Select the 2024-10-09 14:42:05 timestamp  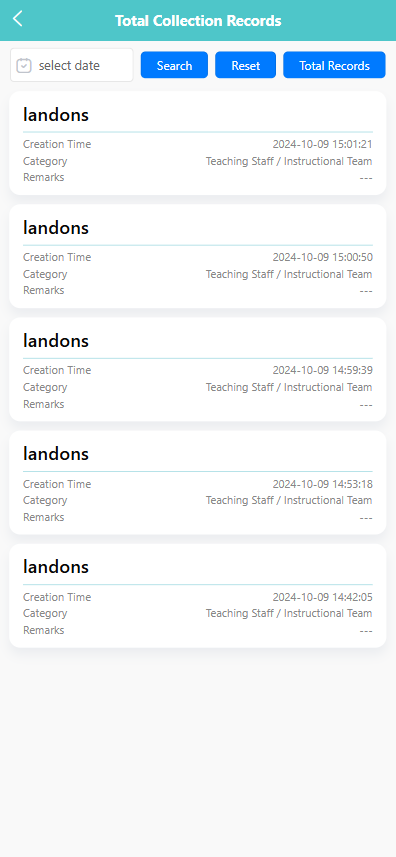coord(323,597)
